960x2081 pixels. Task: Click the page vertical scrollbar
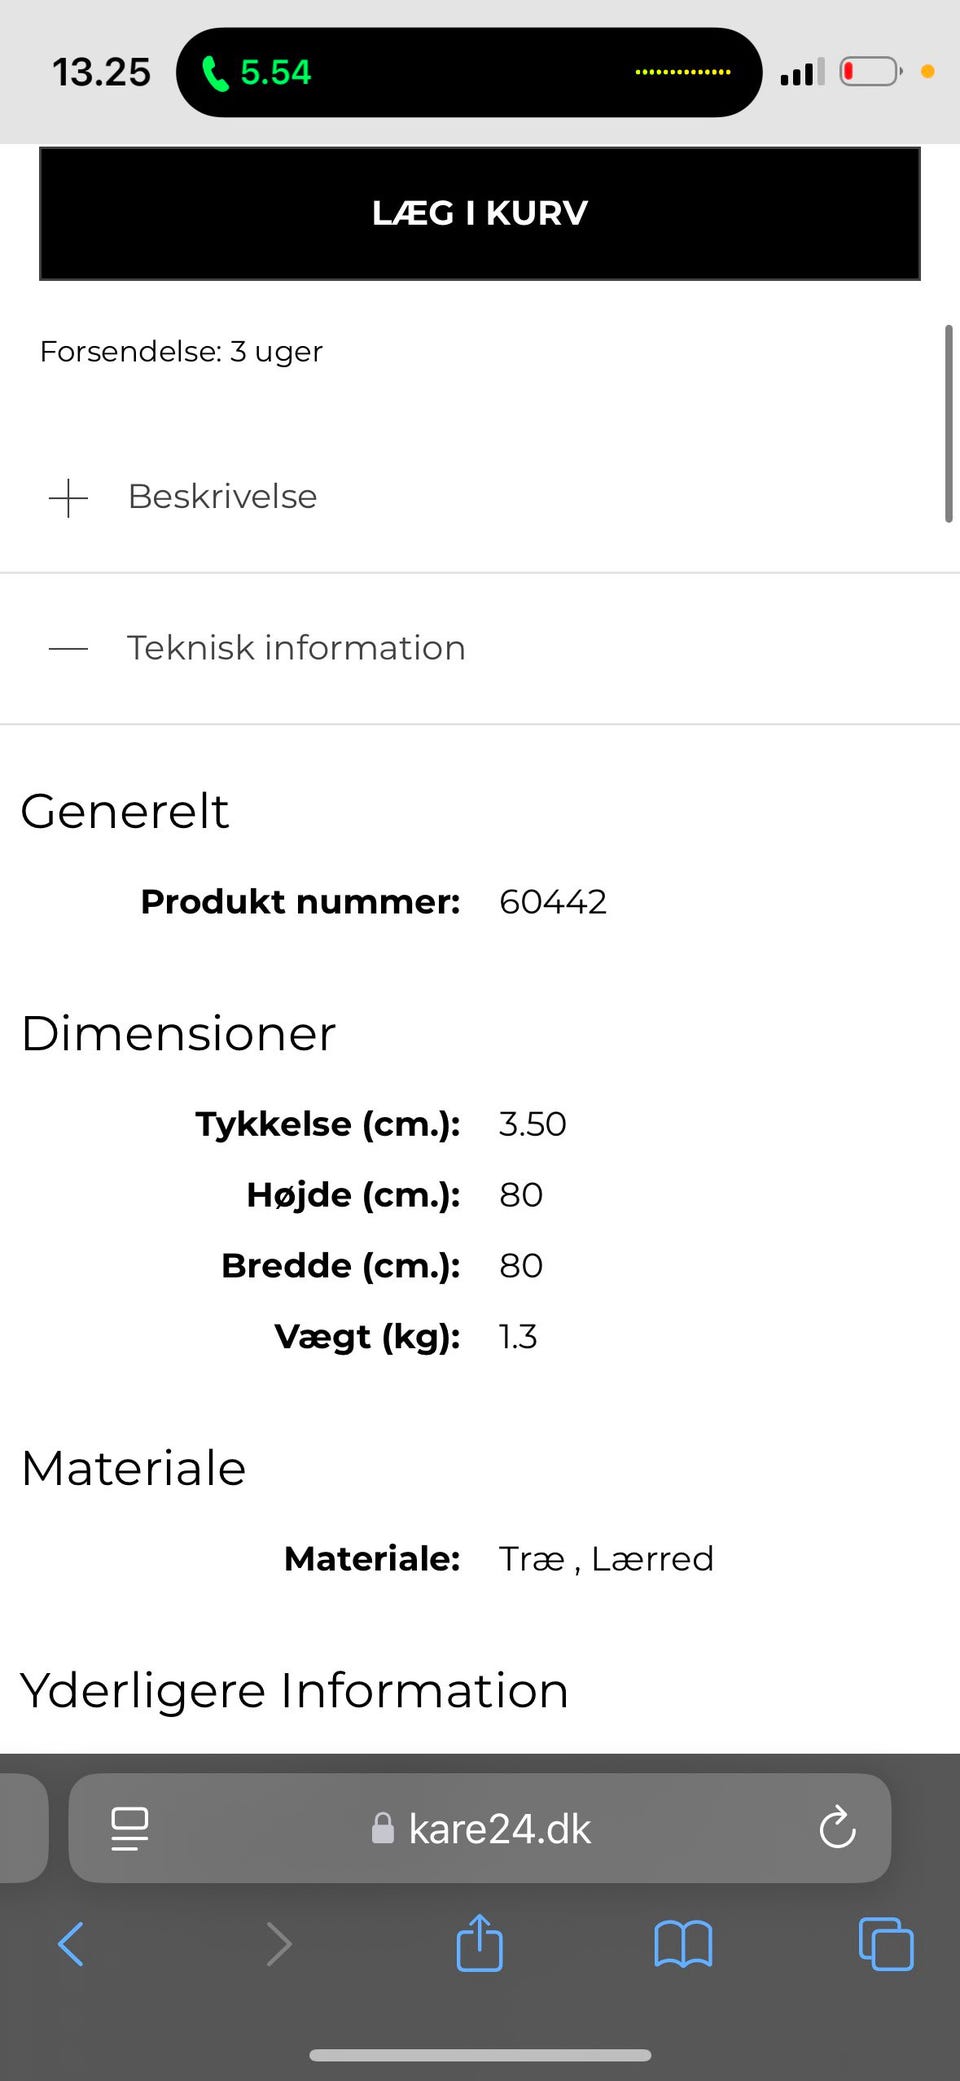pyautogui.click(x=948, y=423)
